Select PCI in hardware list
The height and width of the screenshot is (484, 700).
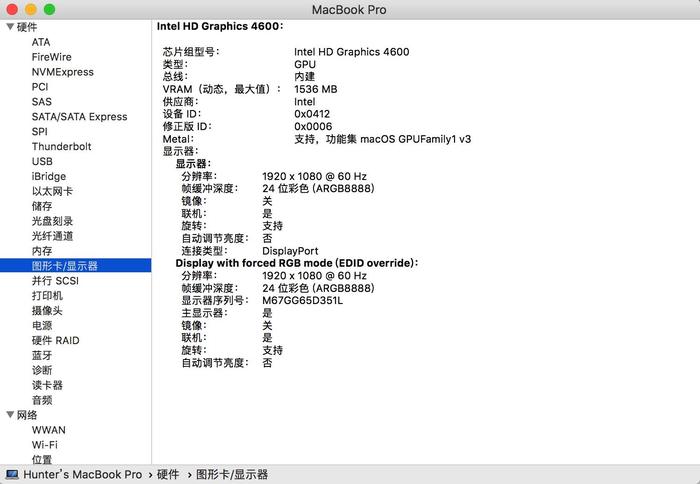coord(40,87)
